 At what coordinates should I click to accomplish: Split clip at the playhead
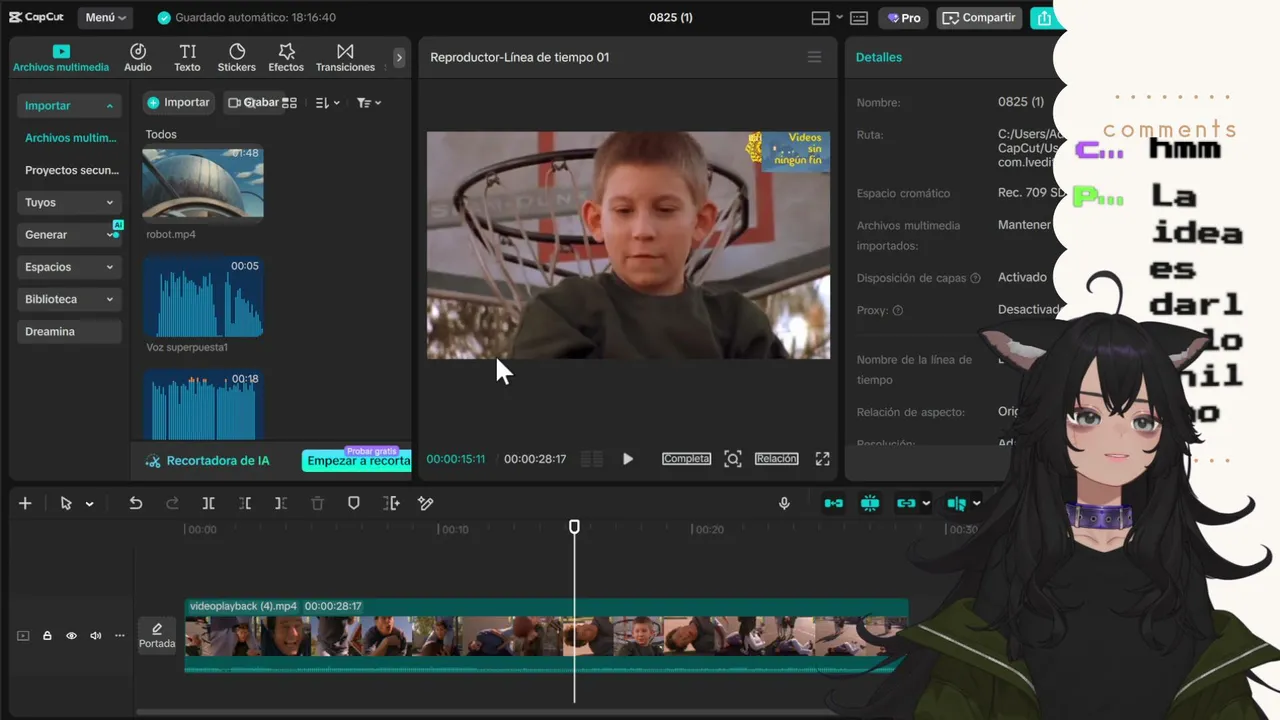pyautogui.click(x=208, y=503)
